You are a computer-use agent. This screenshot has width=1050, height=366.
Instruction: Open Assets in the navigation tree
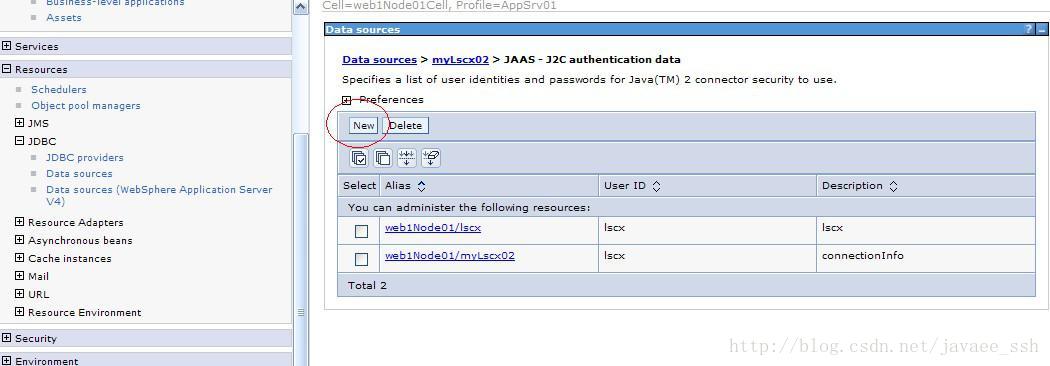pyautogui.click(x=64, y=17)
